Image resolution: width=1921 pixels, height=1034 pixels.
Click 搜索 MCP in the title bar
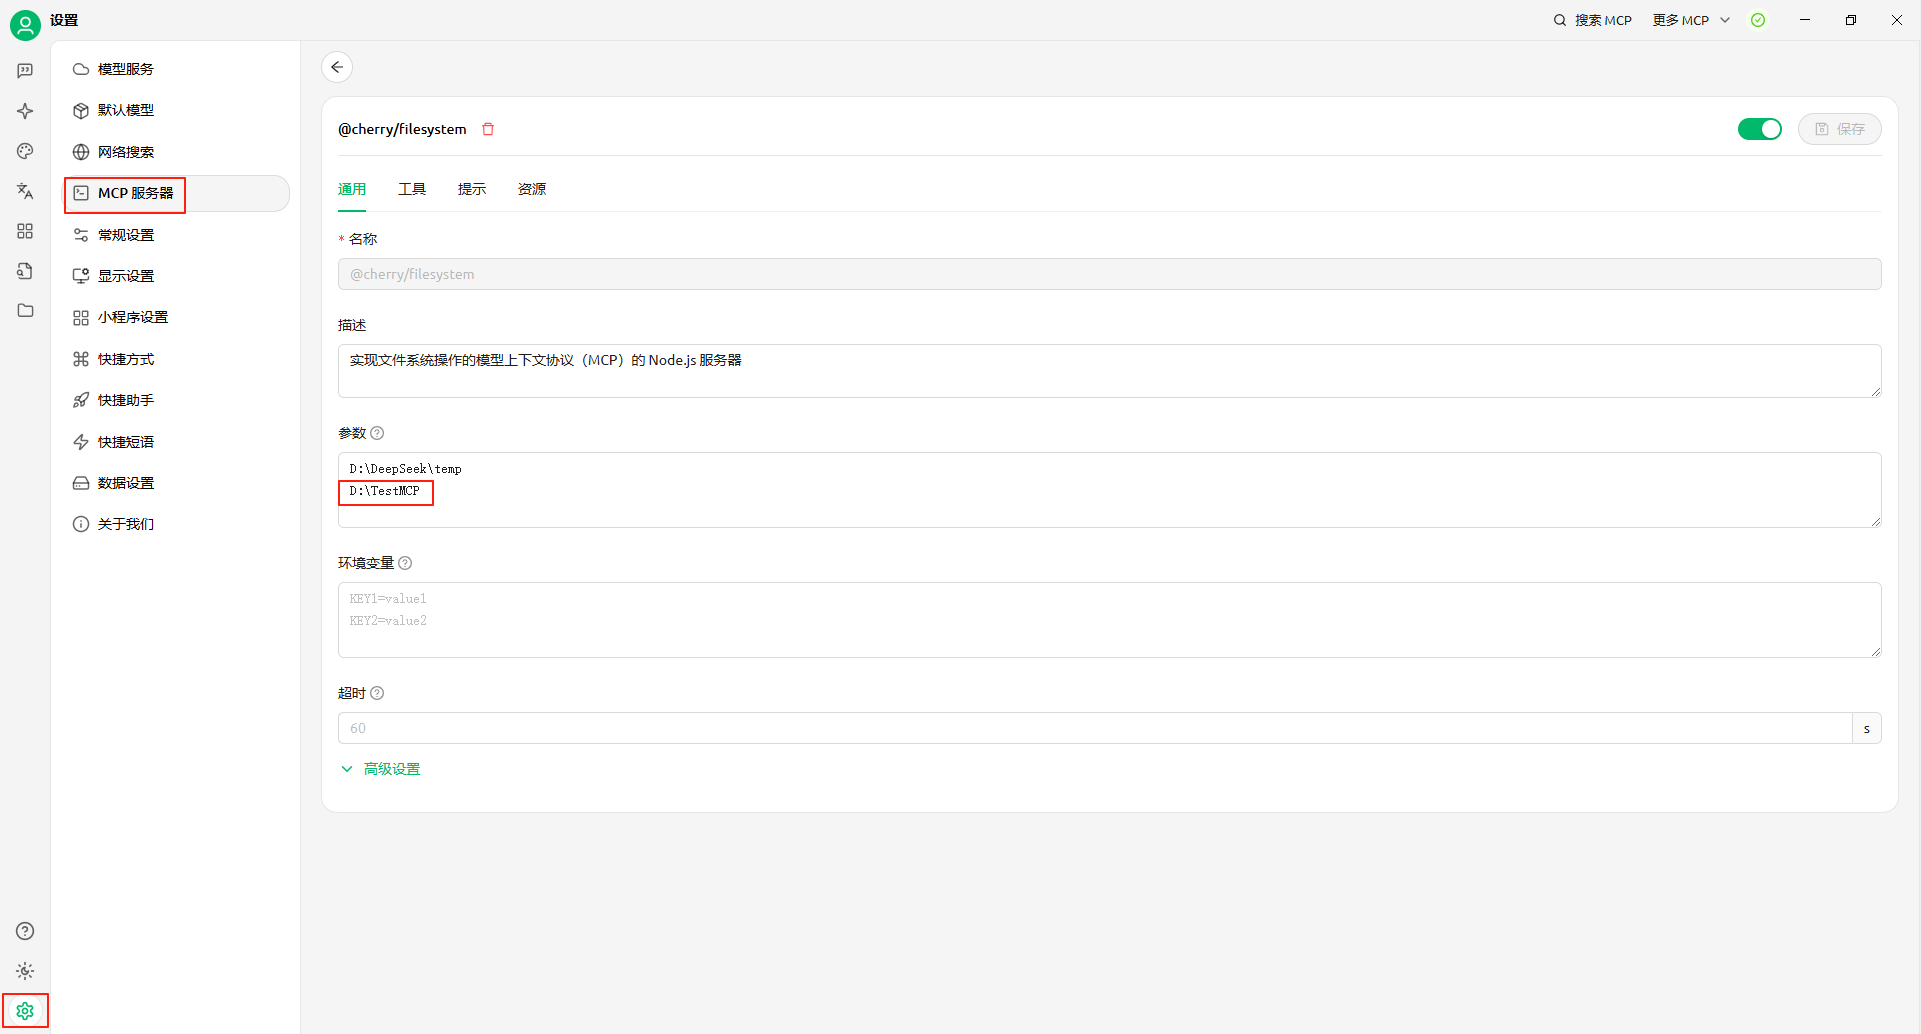tap(1592, 20)
